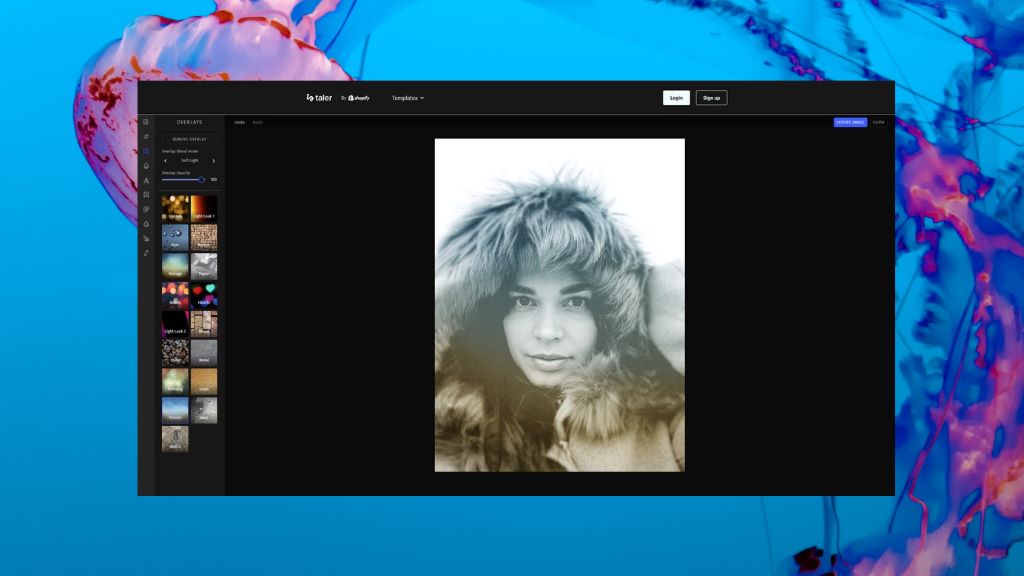This screenshot has width=1024, height=576.
Task: Click the Sign up button
Action: (711, 98)
